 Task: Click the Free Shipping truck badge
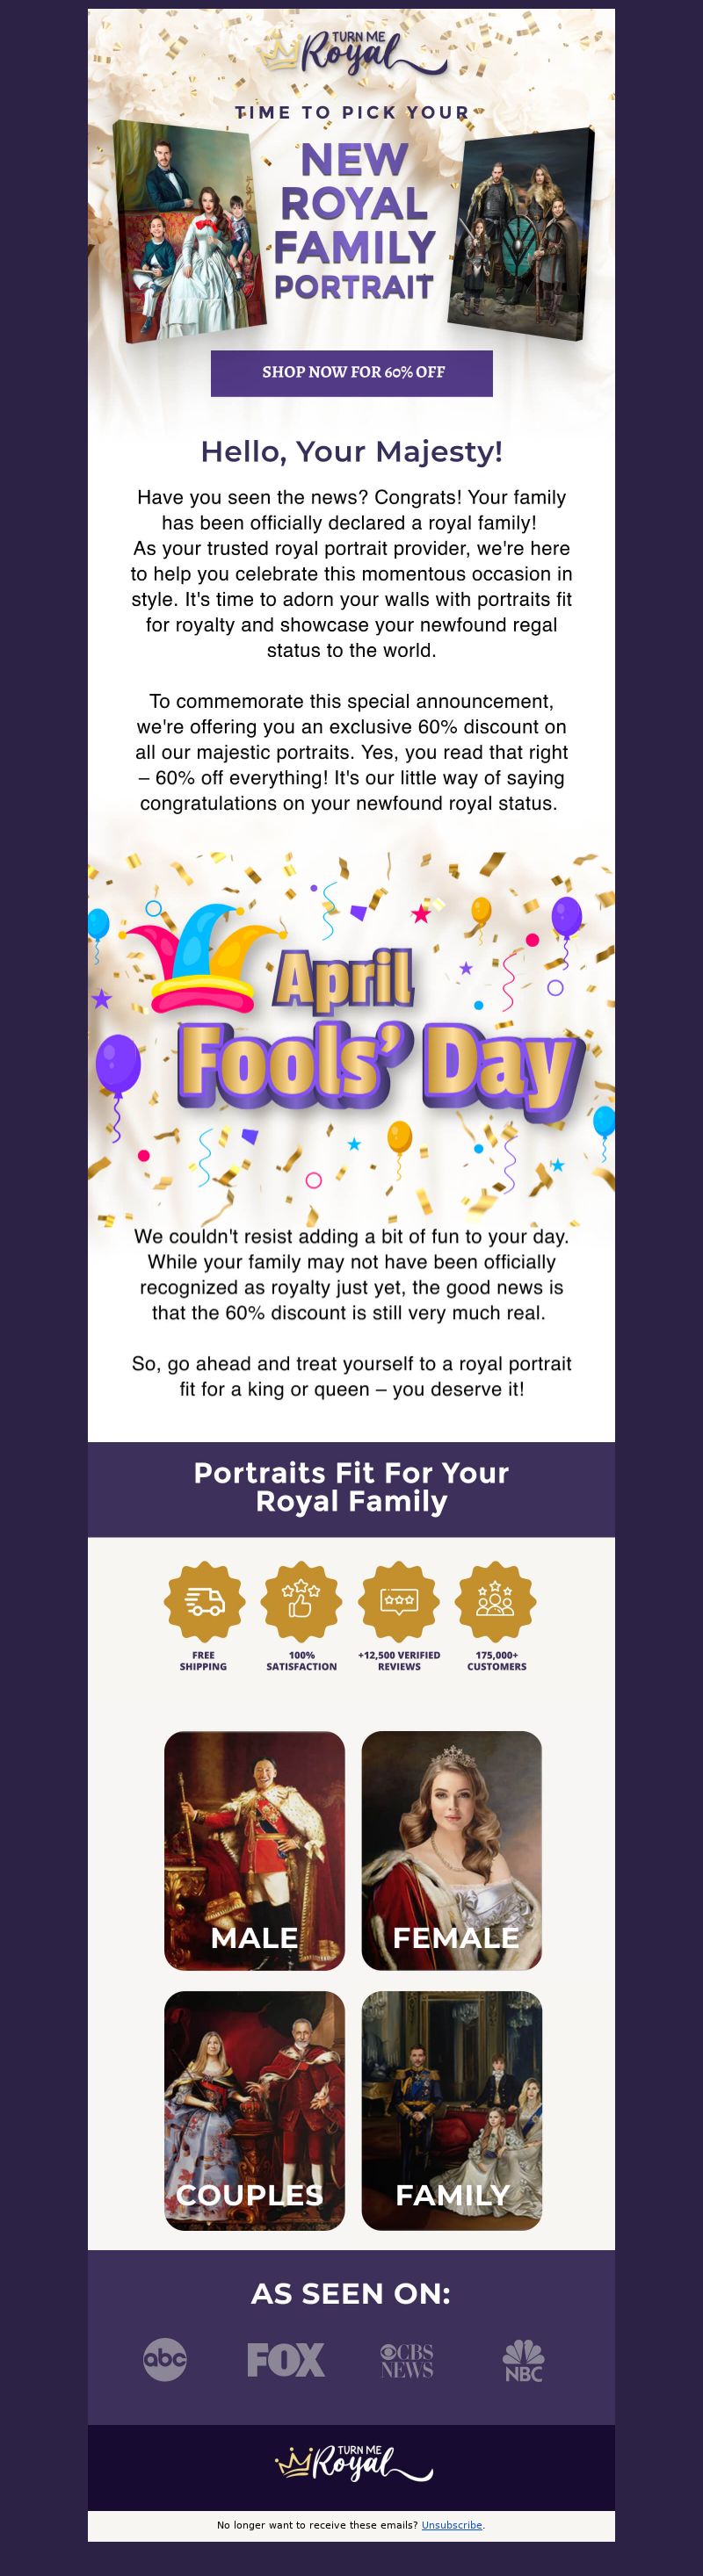[x=204, y=1601]
